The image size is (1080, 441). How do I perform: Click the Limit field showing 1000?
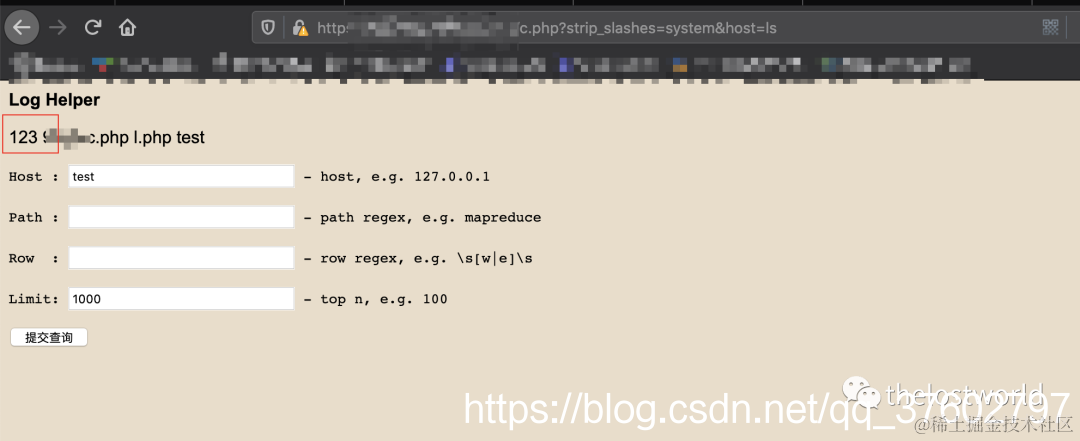click(x=182, y=299)
